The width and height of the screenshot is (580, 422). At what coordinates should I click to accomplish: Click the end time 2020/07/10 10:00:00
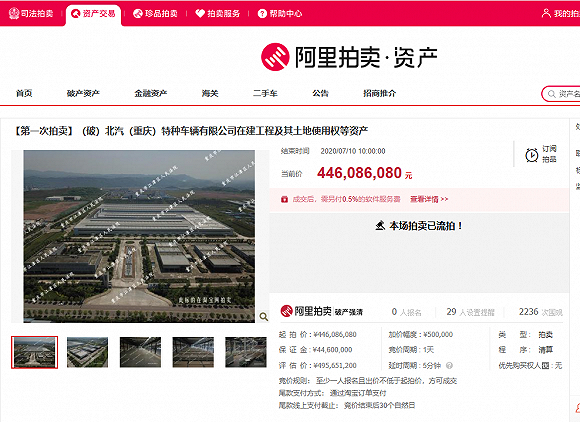click(353, 151)
